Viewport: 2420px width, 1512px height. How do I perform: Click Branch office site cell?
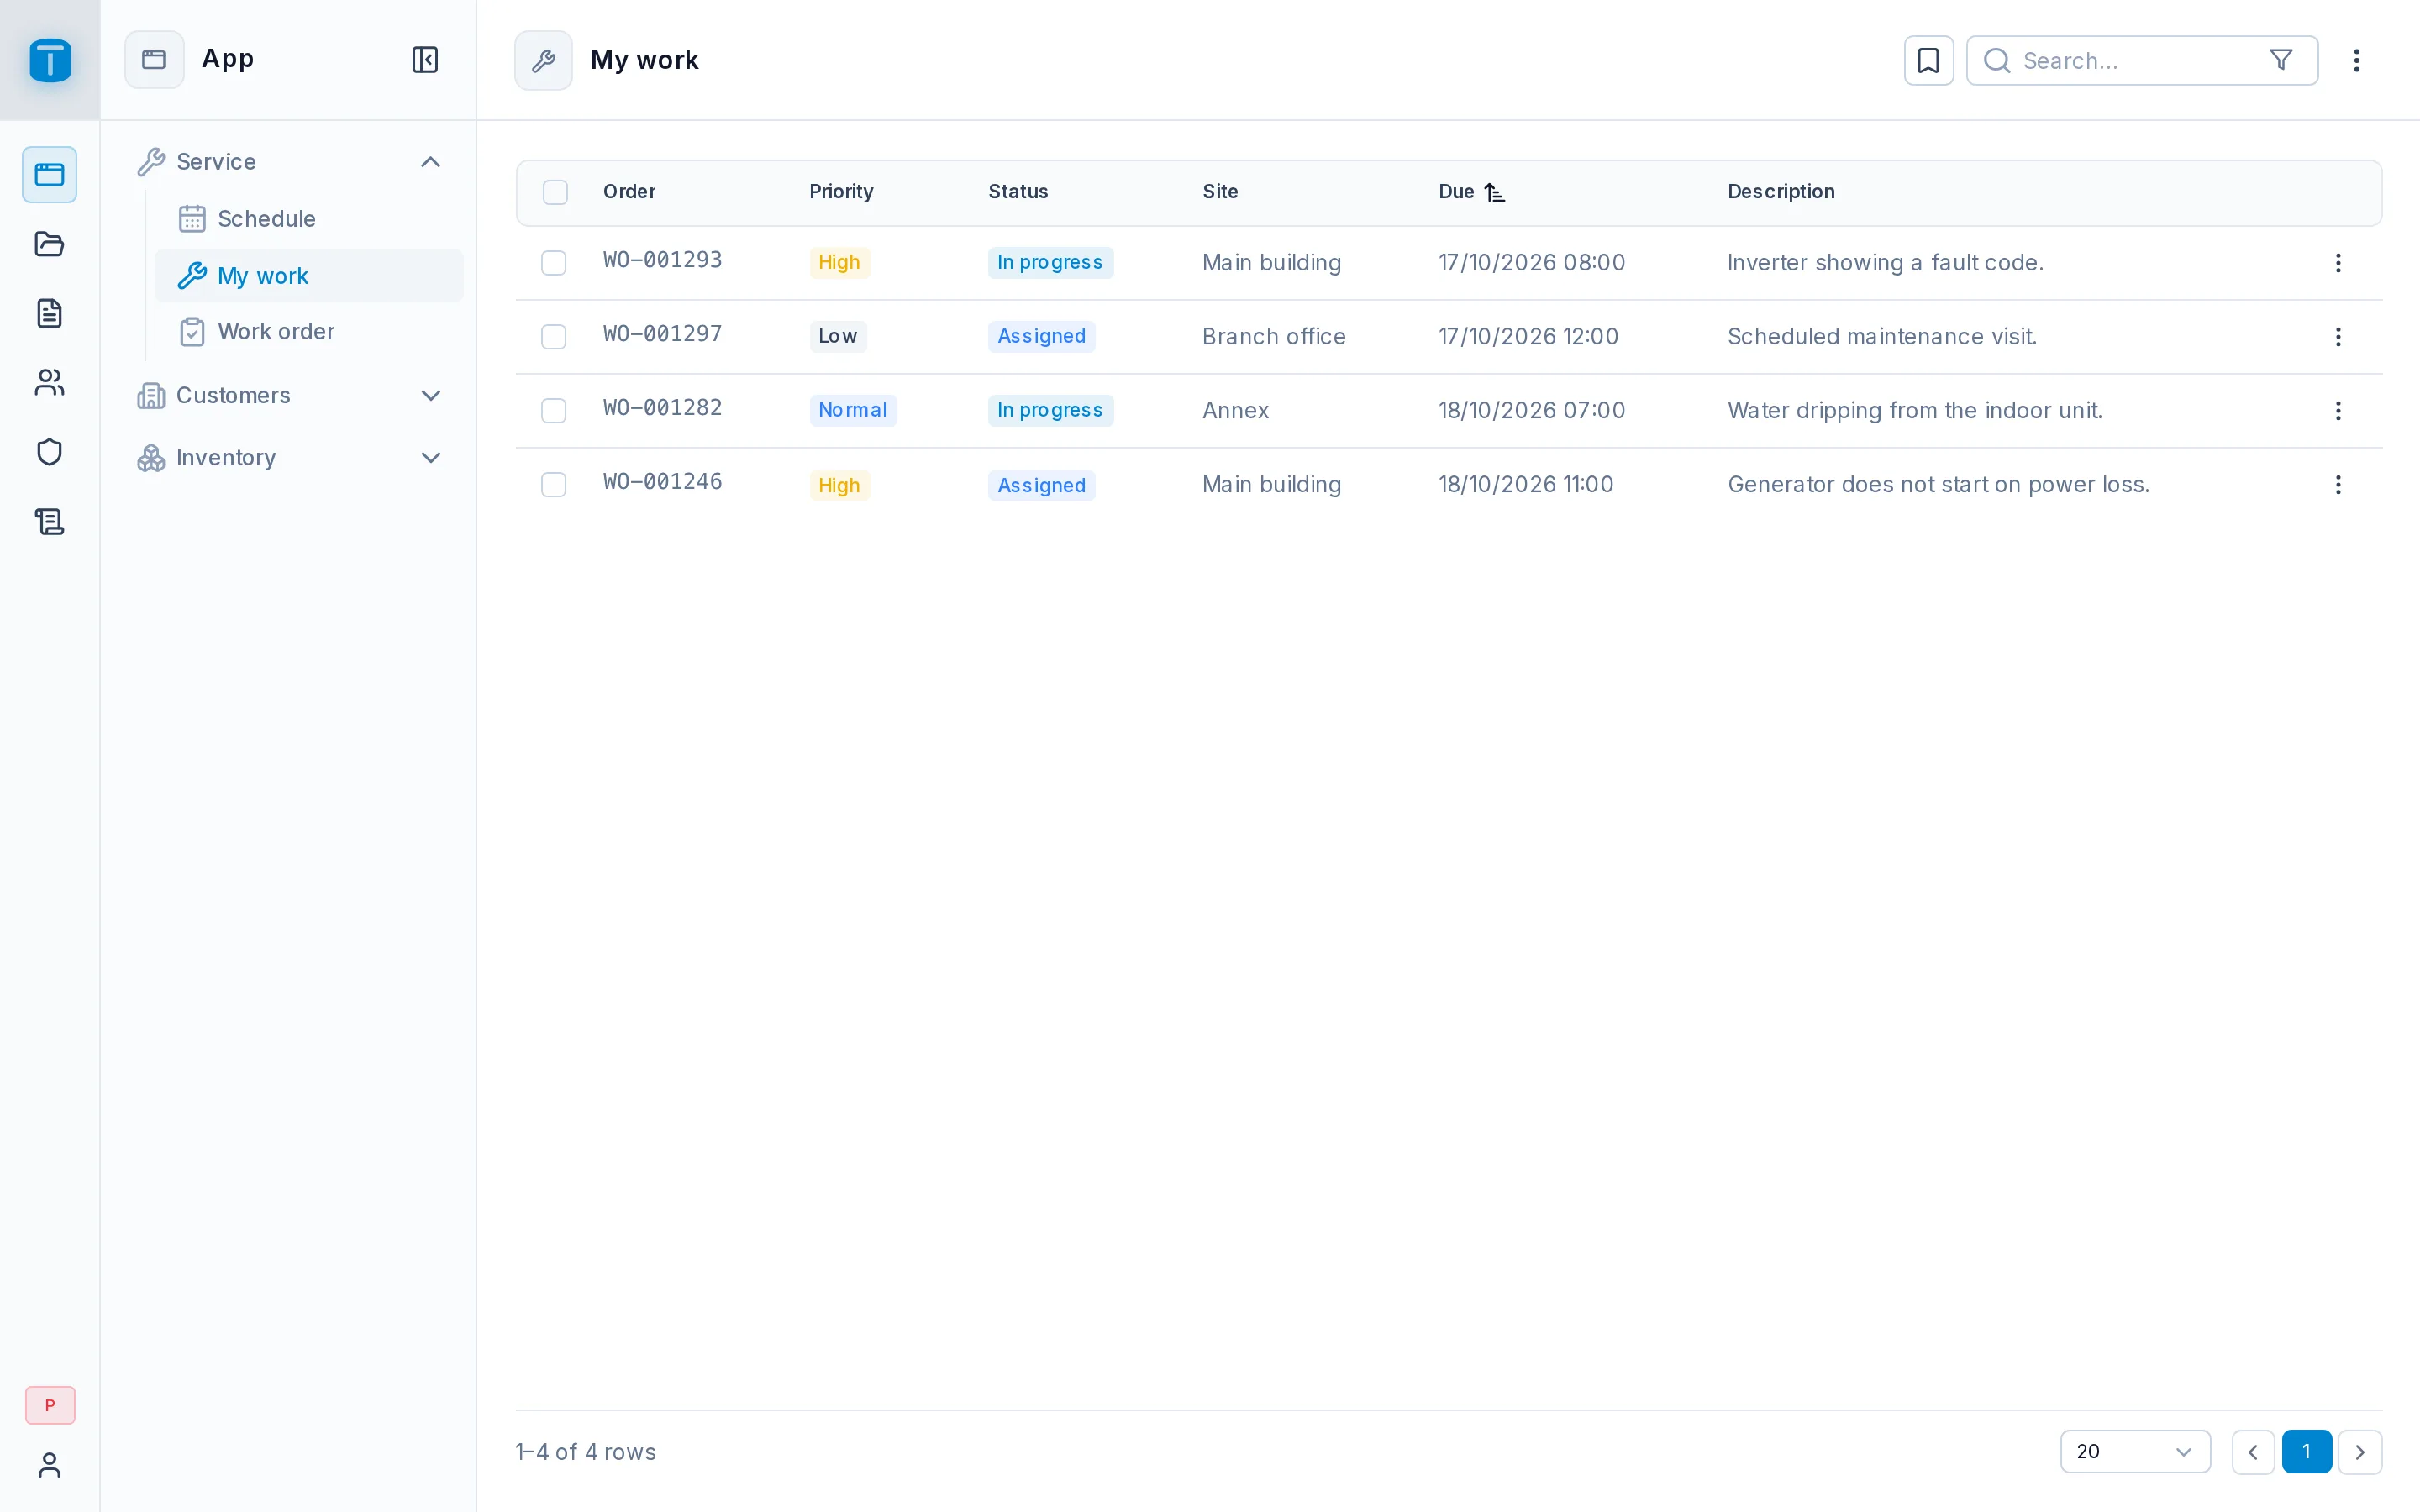tap(1274, 337)
